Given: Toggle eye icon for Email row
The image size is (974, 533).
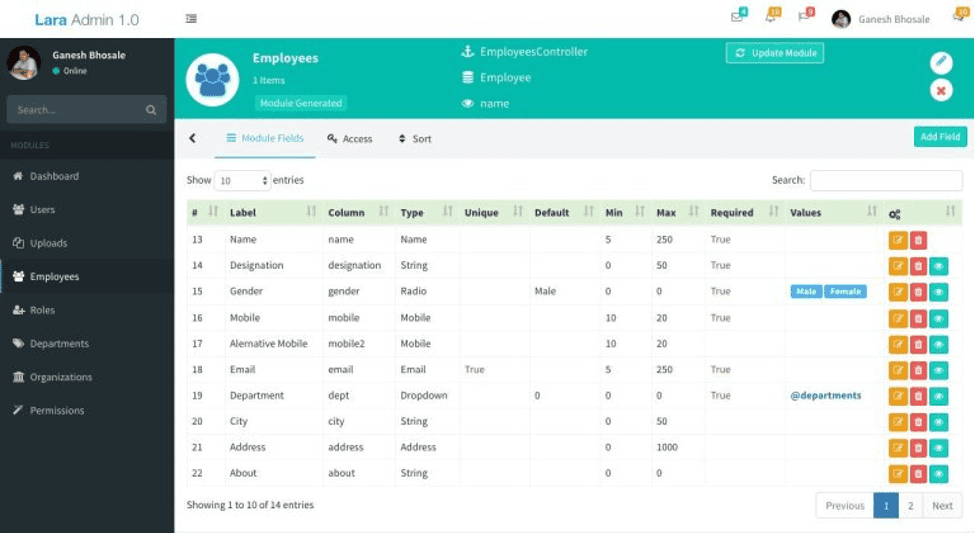Looking at the screenshot, I should 939,370.
